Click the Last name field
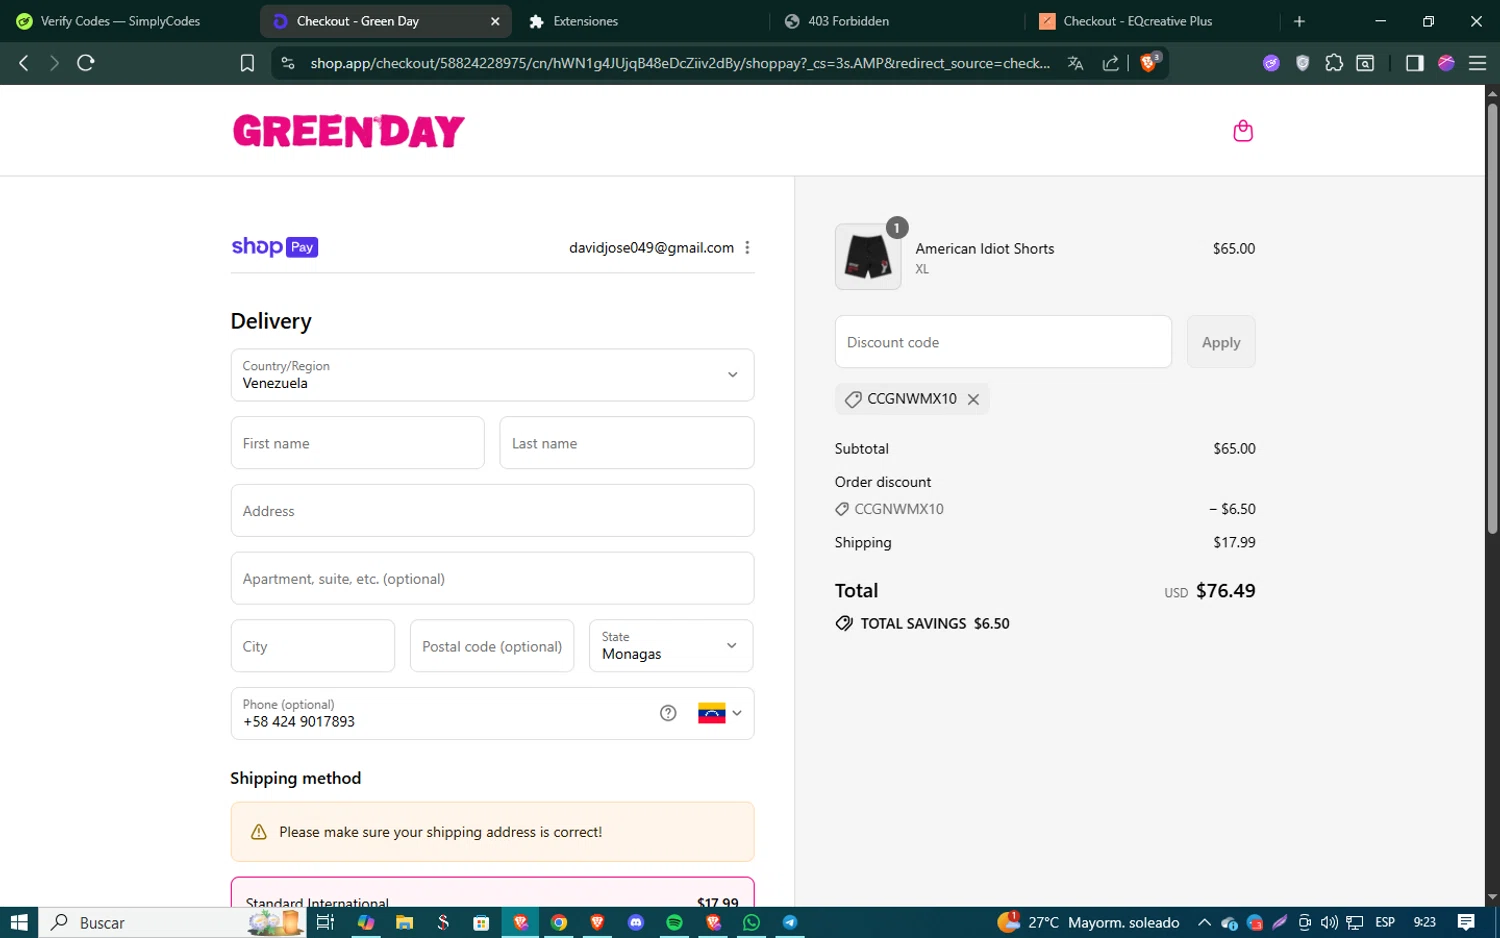Screen dimensions: 1500x938 coord(627,443)
